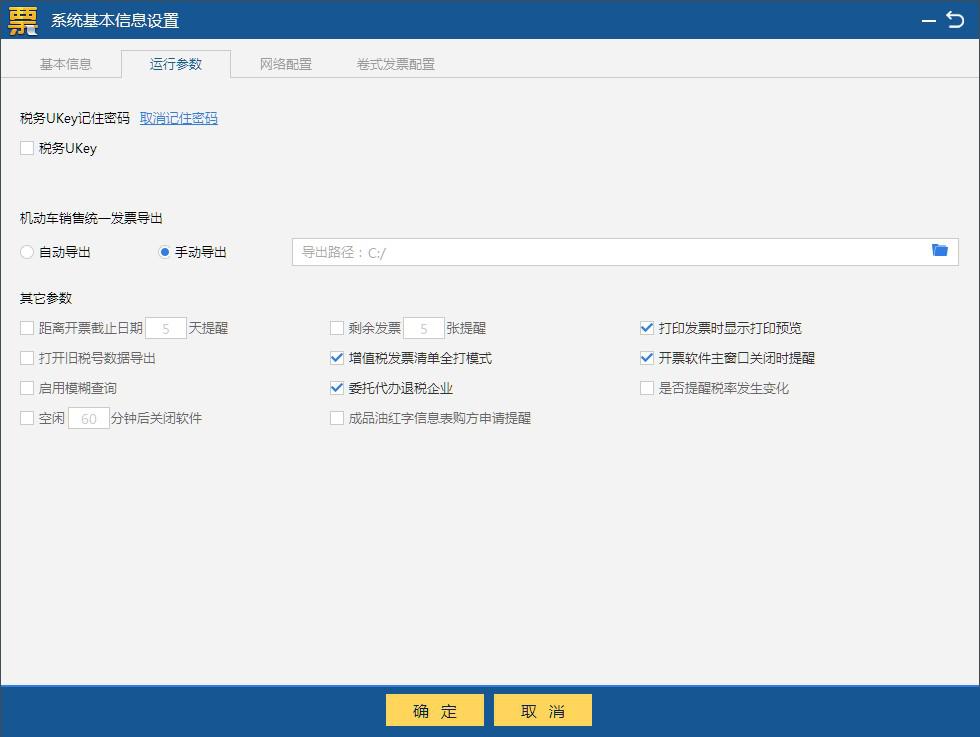The height and width of the screenshot is (737, 980).
Task: Click the 取消记住密码 link
Action: 178,118
